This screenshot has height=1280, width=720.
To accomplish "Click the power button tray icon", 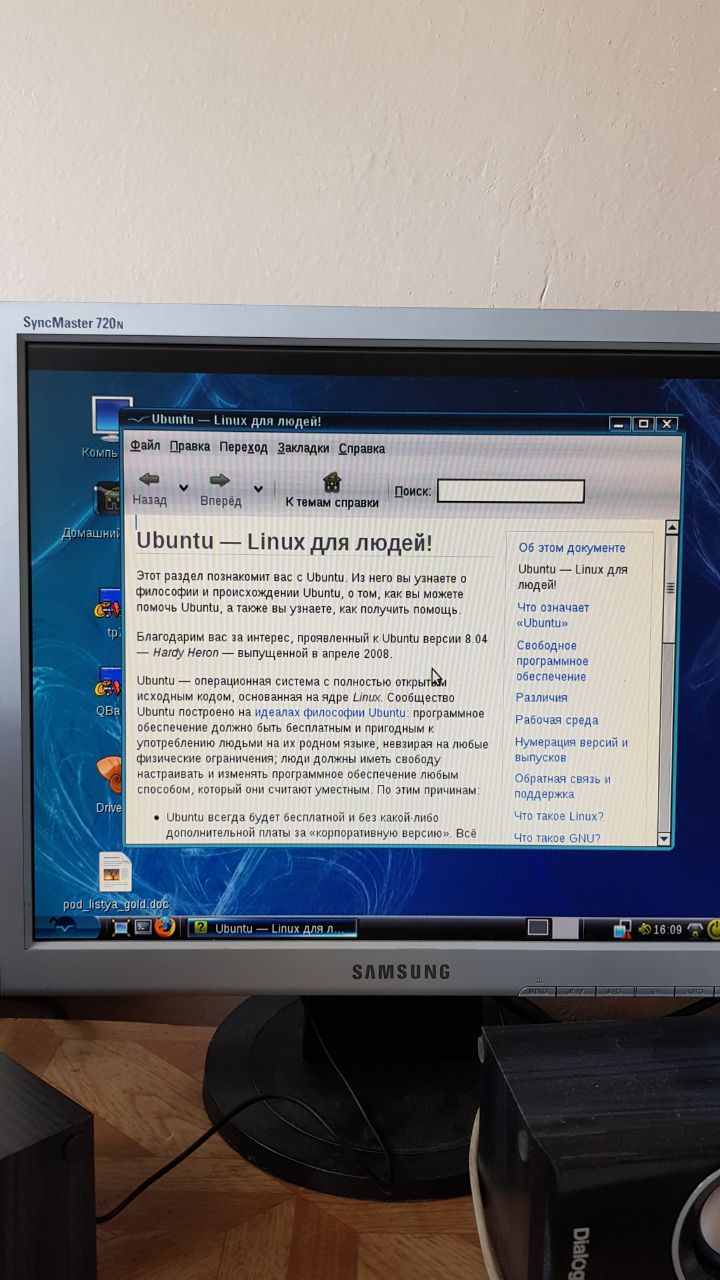I will (713, 930).
